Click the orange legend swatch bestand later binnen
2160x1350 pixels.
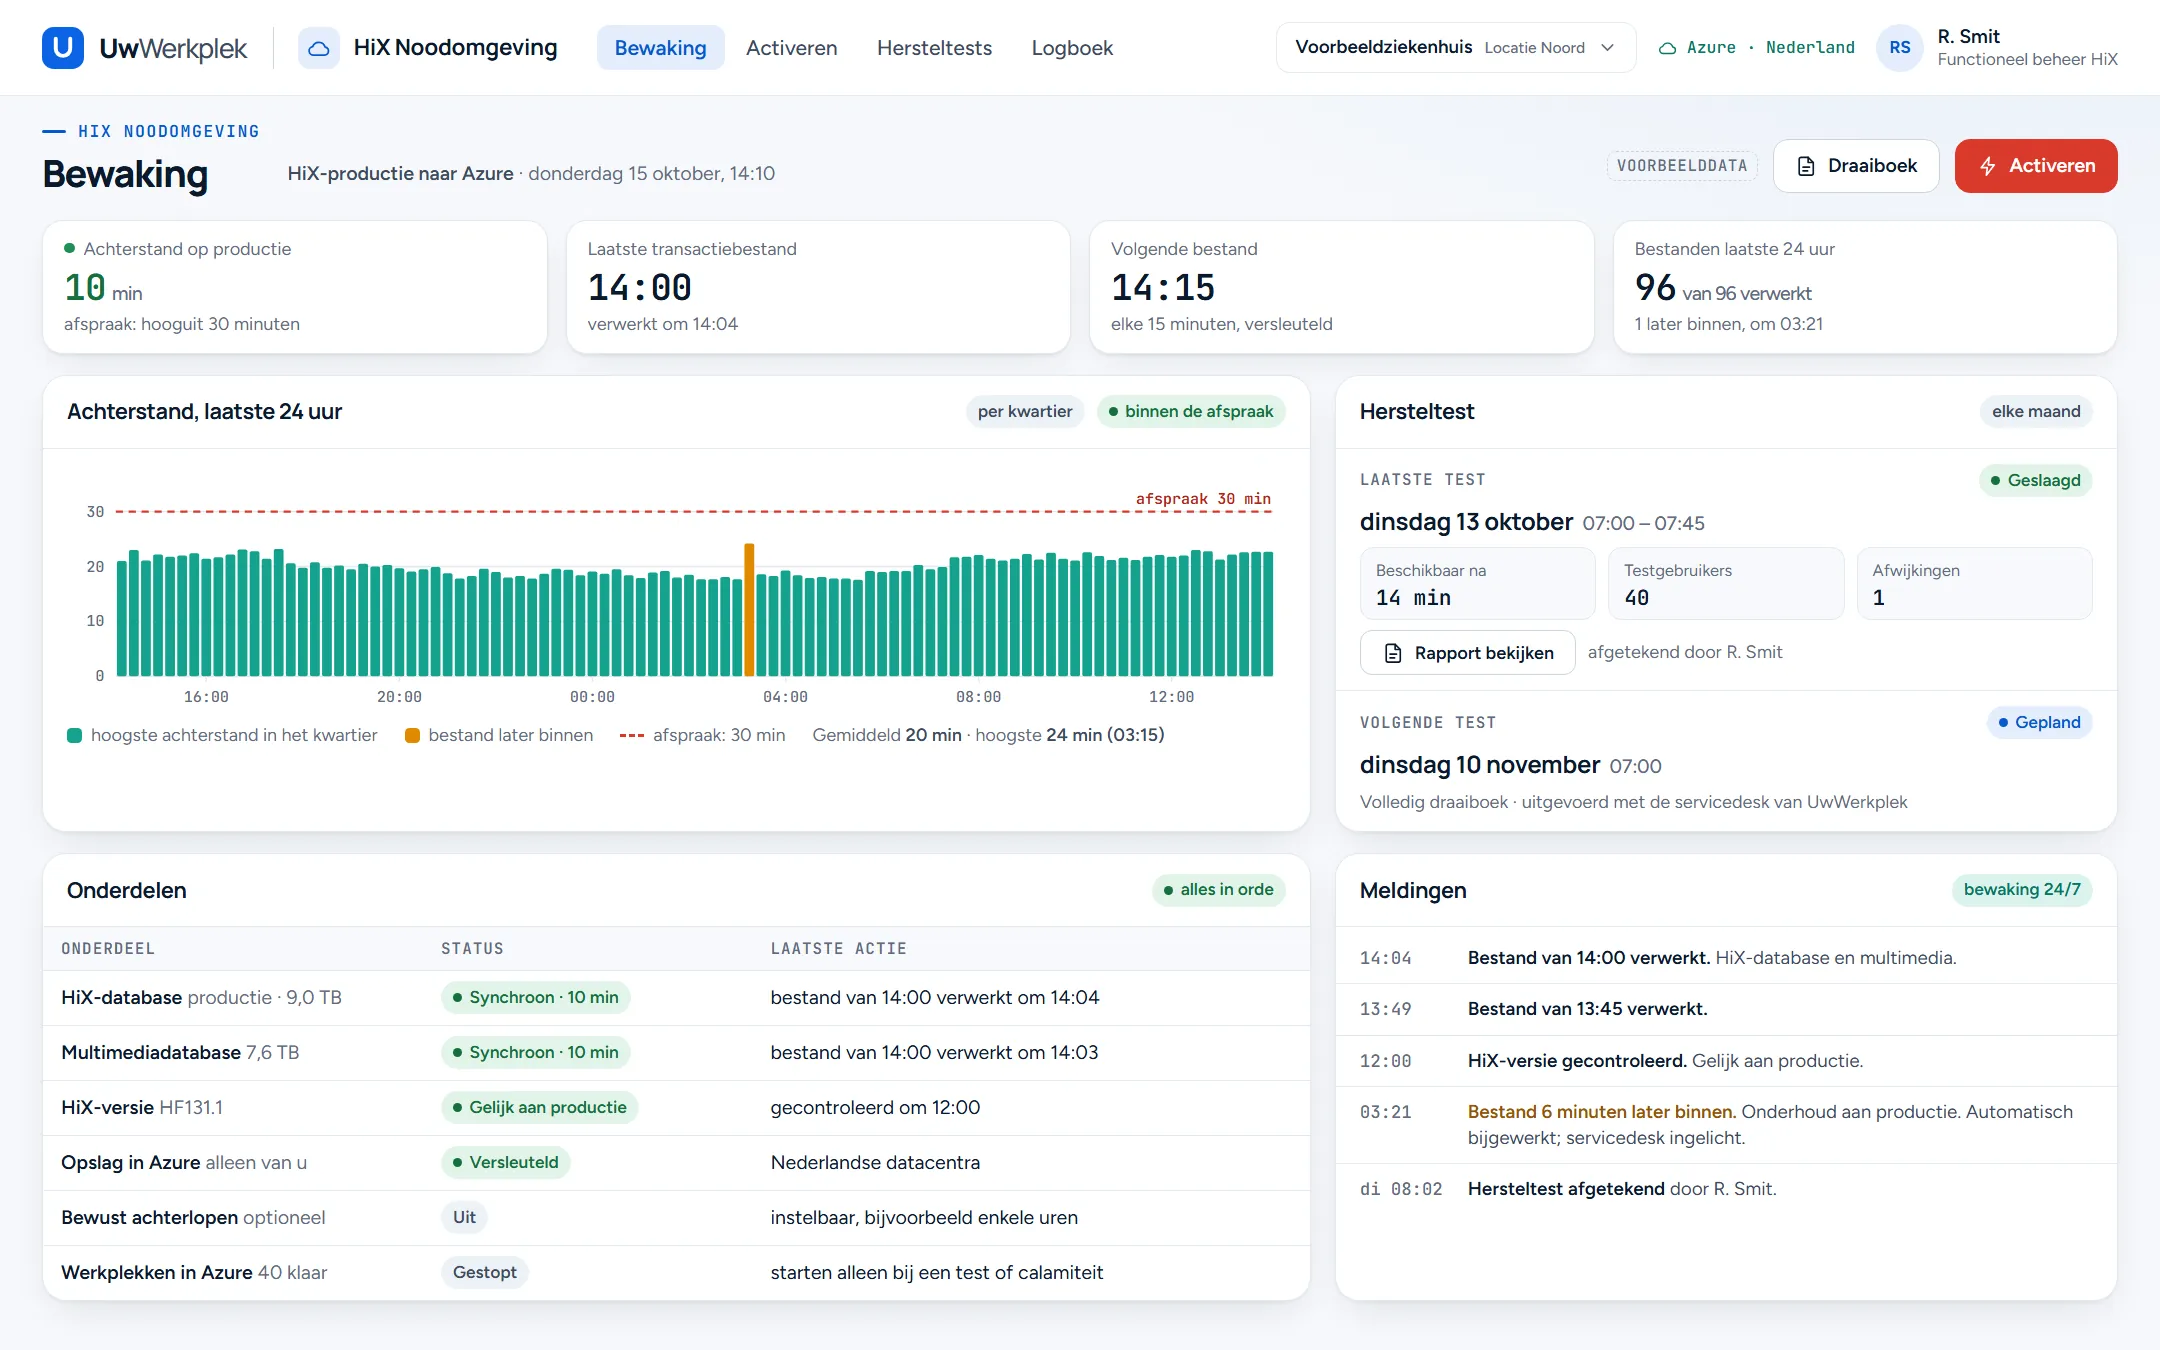pyautogui.click(x=412, y=736)
